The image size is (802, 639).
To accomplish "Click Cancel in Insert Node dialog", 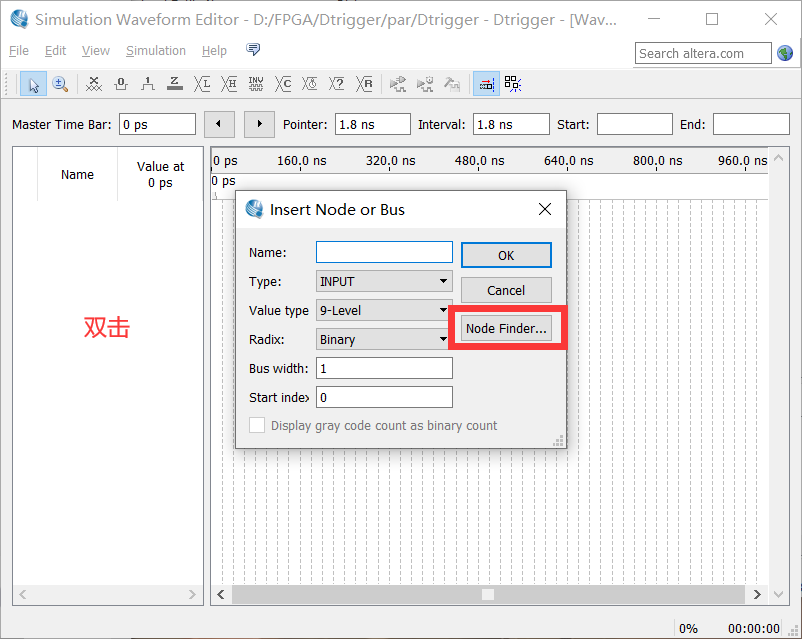I will pos(506,290).
